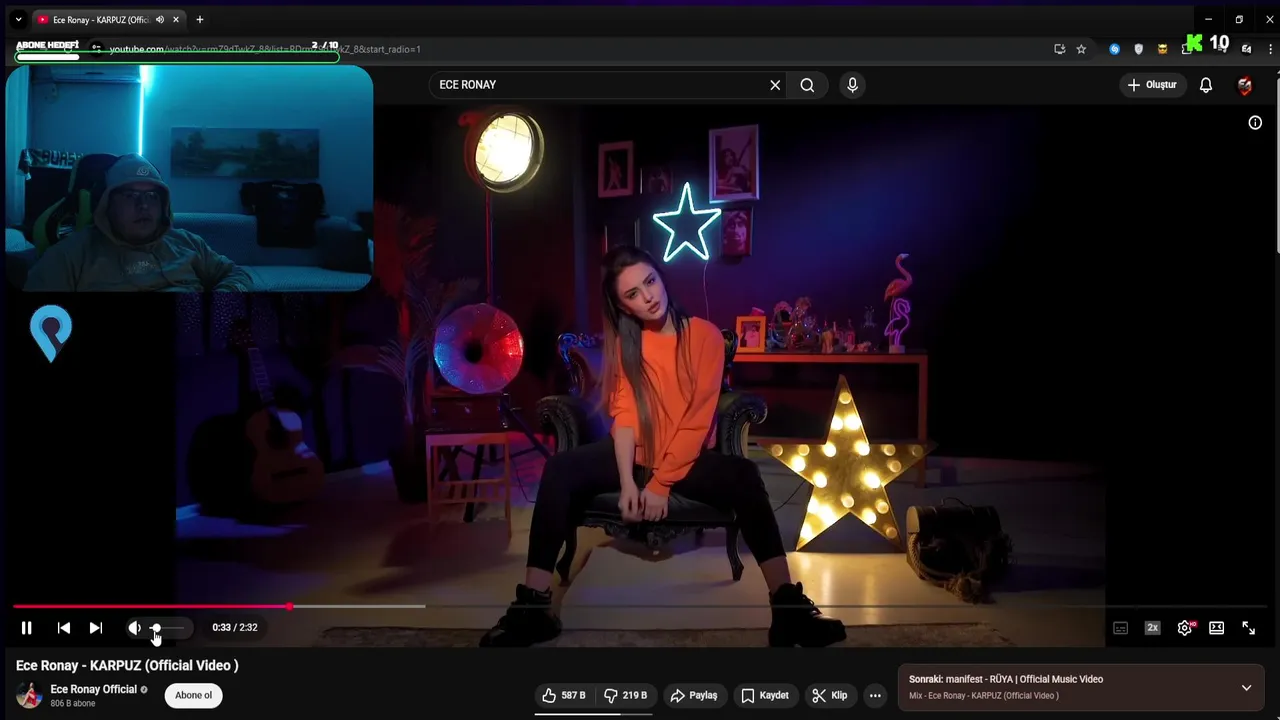Create a clip with the Klip button
The height and width of the screenshot is (720, 1280).
[830, 695]
